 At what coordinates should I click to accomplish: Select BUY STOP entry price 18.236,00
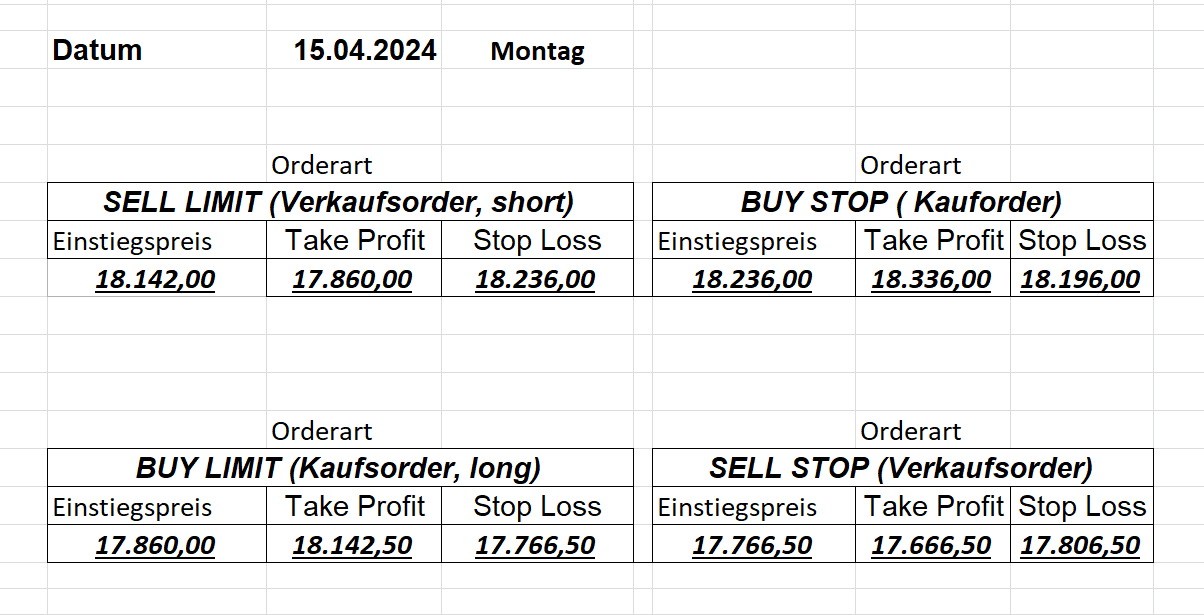coord(752,279)
